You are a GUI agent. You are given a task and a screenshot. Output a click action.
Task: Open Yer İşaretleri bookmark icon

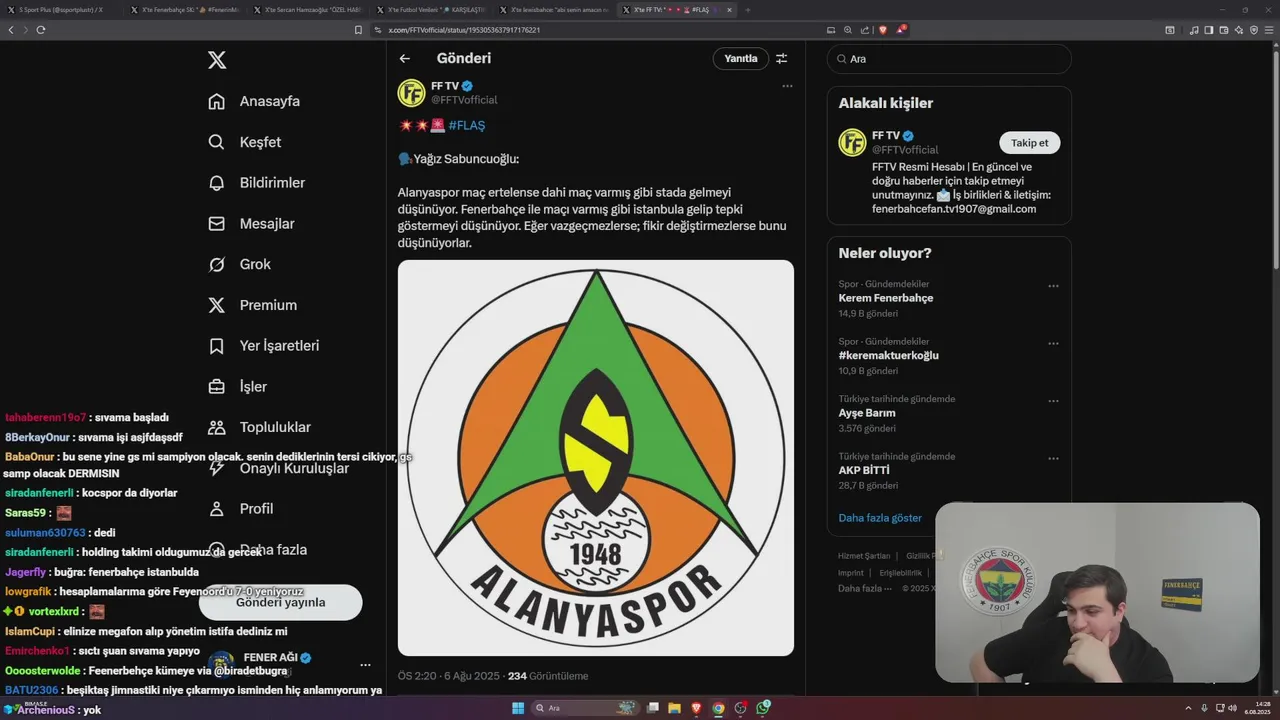[216, 346]
